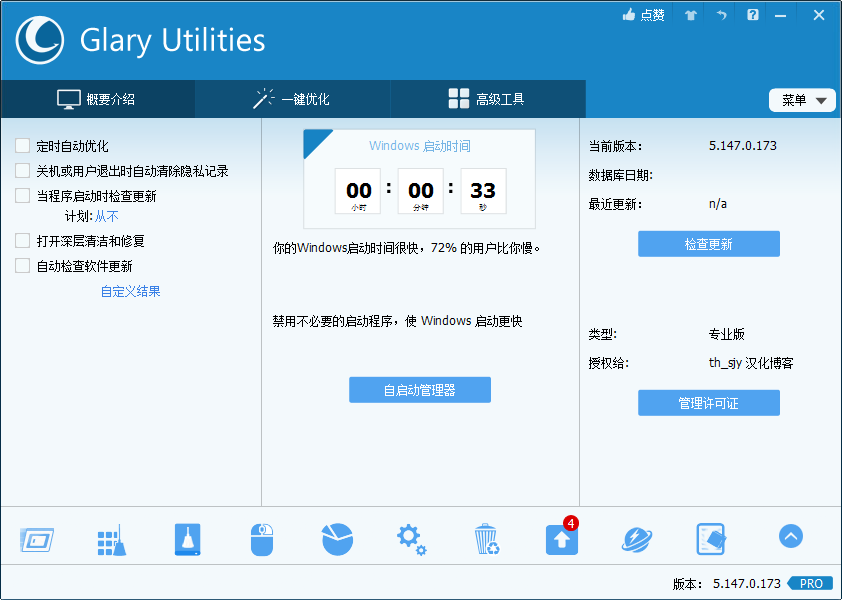Toggle 关机或用户退出时自动清除隐私记录 checkbox
Image resolution: width=842 pixels, height=600 pixels.
pyautogui.click(x=23, y=171)
